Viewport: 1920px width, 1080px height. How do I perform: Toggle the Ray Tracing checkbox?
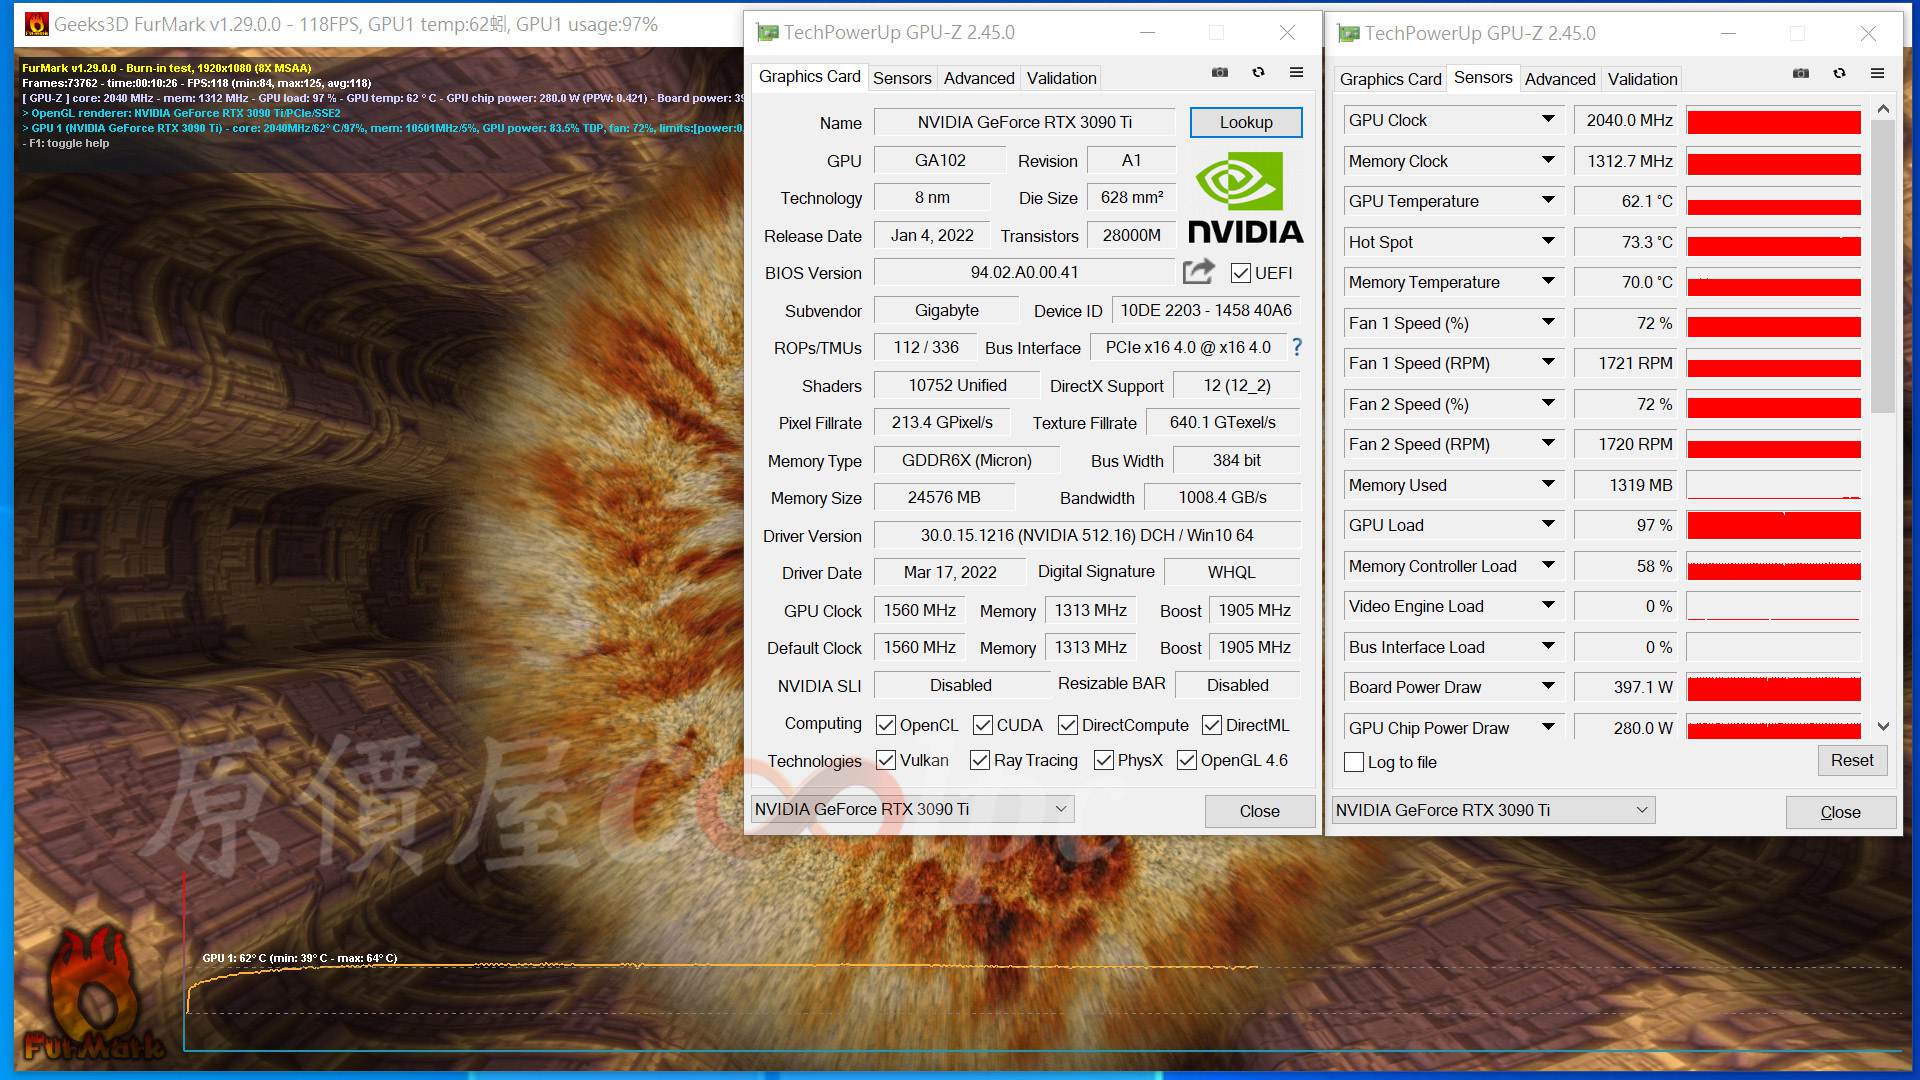(x=980, y=761)
